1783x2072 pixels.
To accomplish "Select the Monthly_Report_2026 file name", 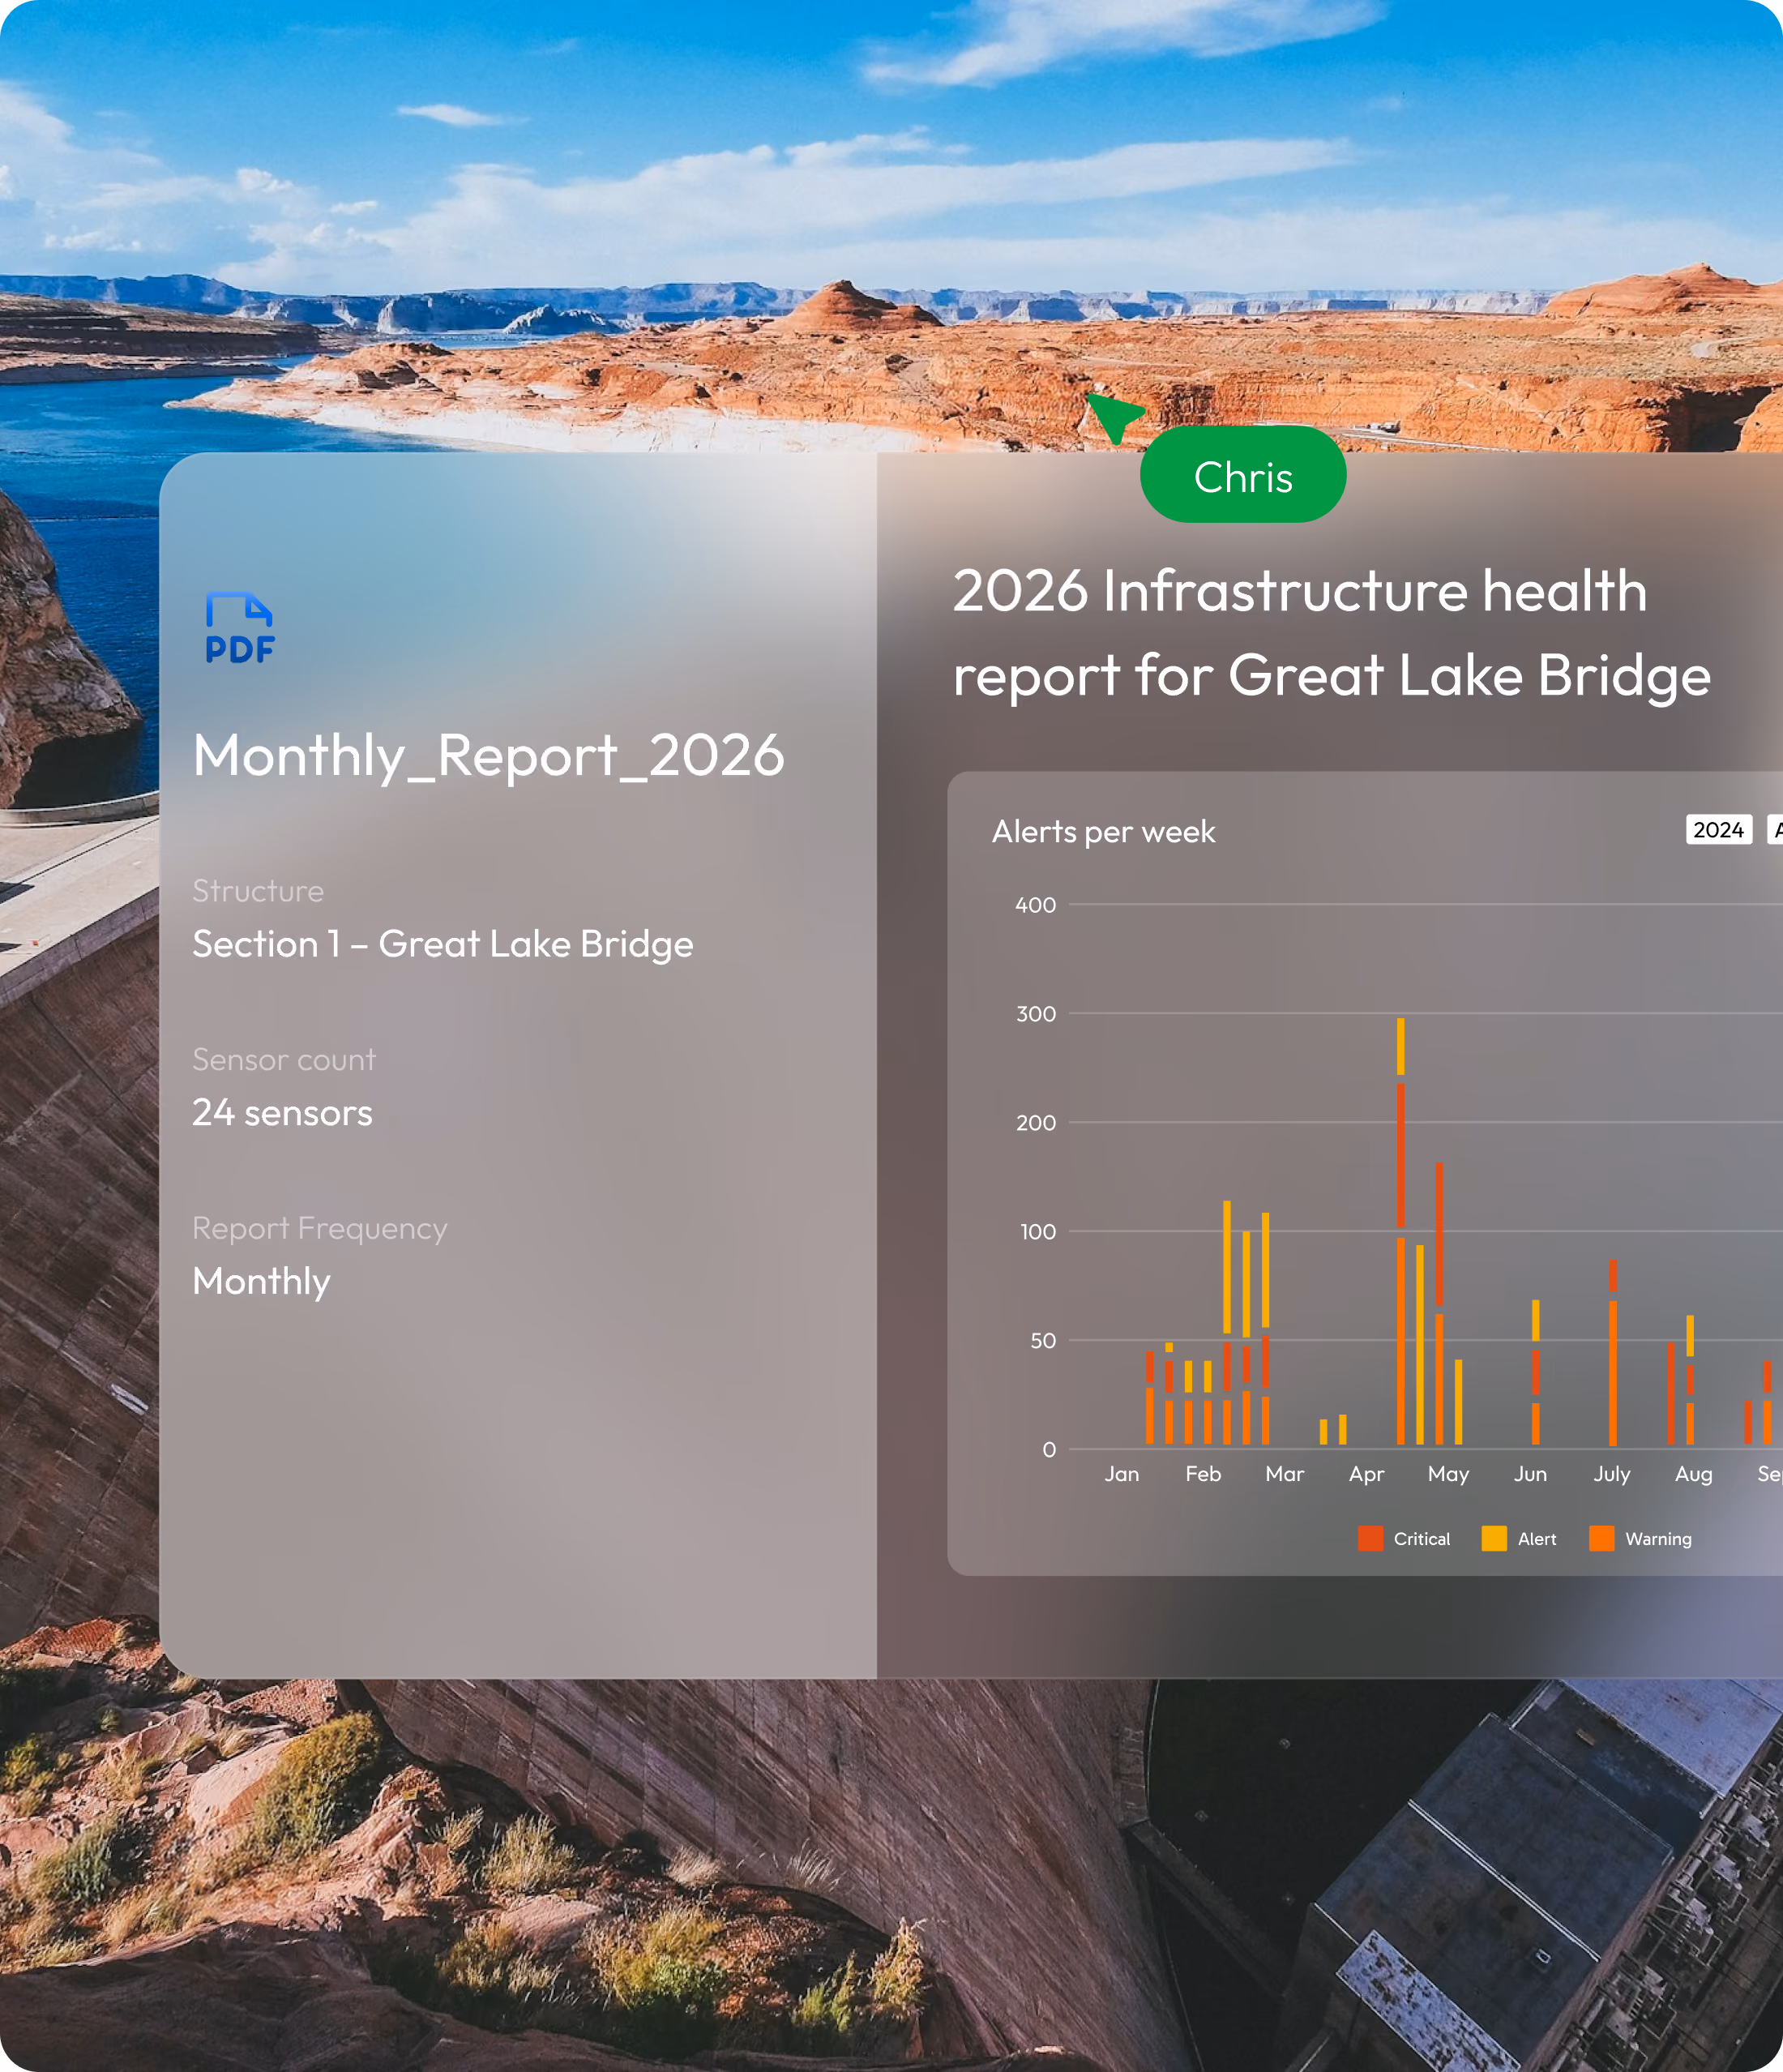I will [x=488, y=755].
